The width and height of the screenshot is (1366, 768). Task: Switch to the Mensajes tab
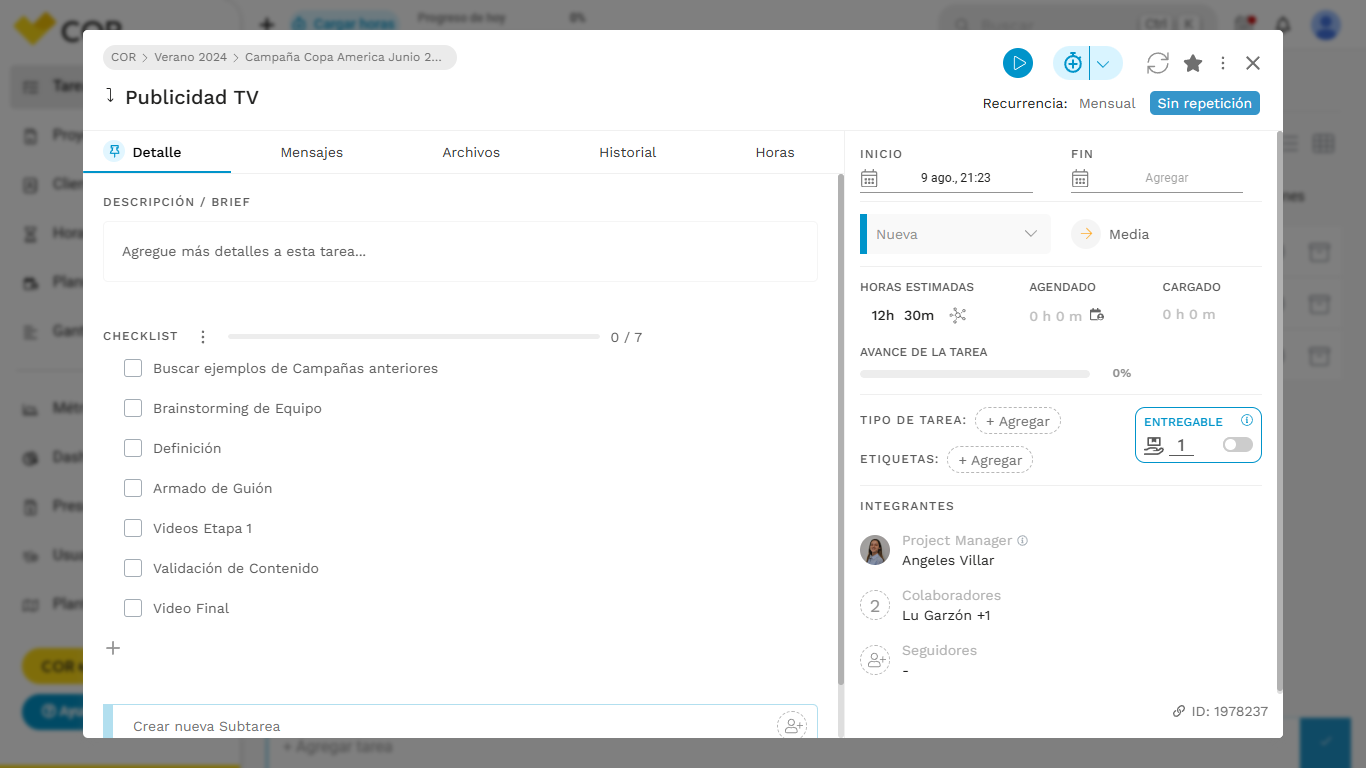coord(312,153)
